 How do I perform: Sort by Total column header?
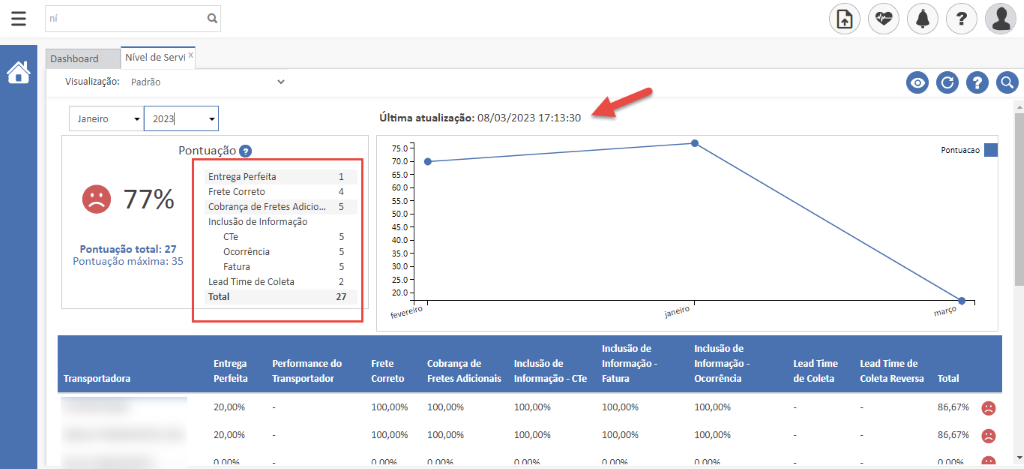pyautogui.click(x=948, y=379)
